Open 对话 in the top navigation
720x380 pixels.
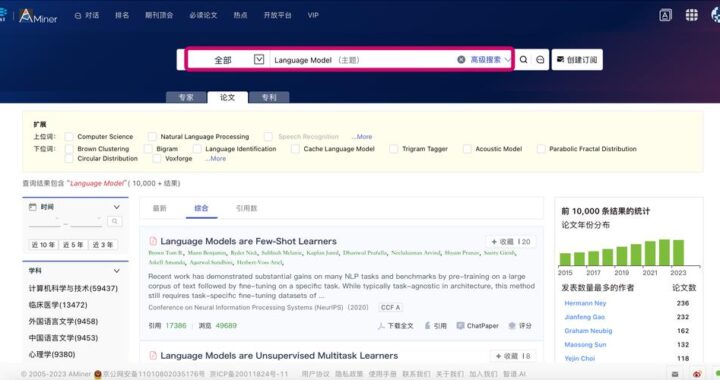click(87, 15)
